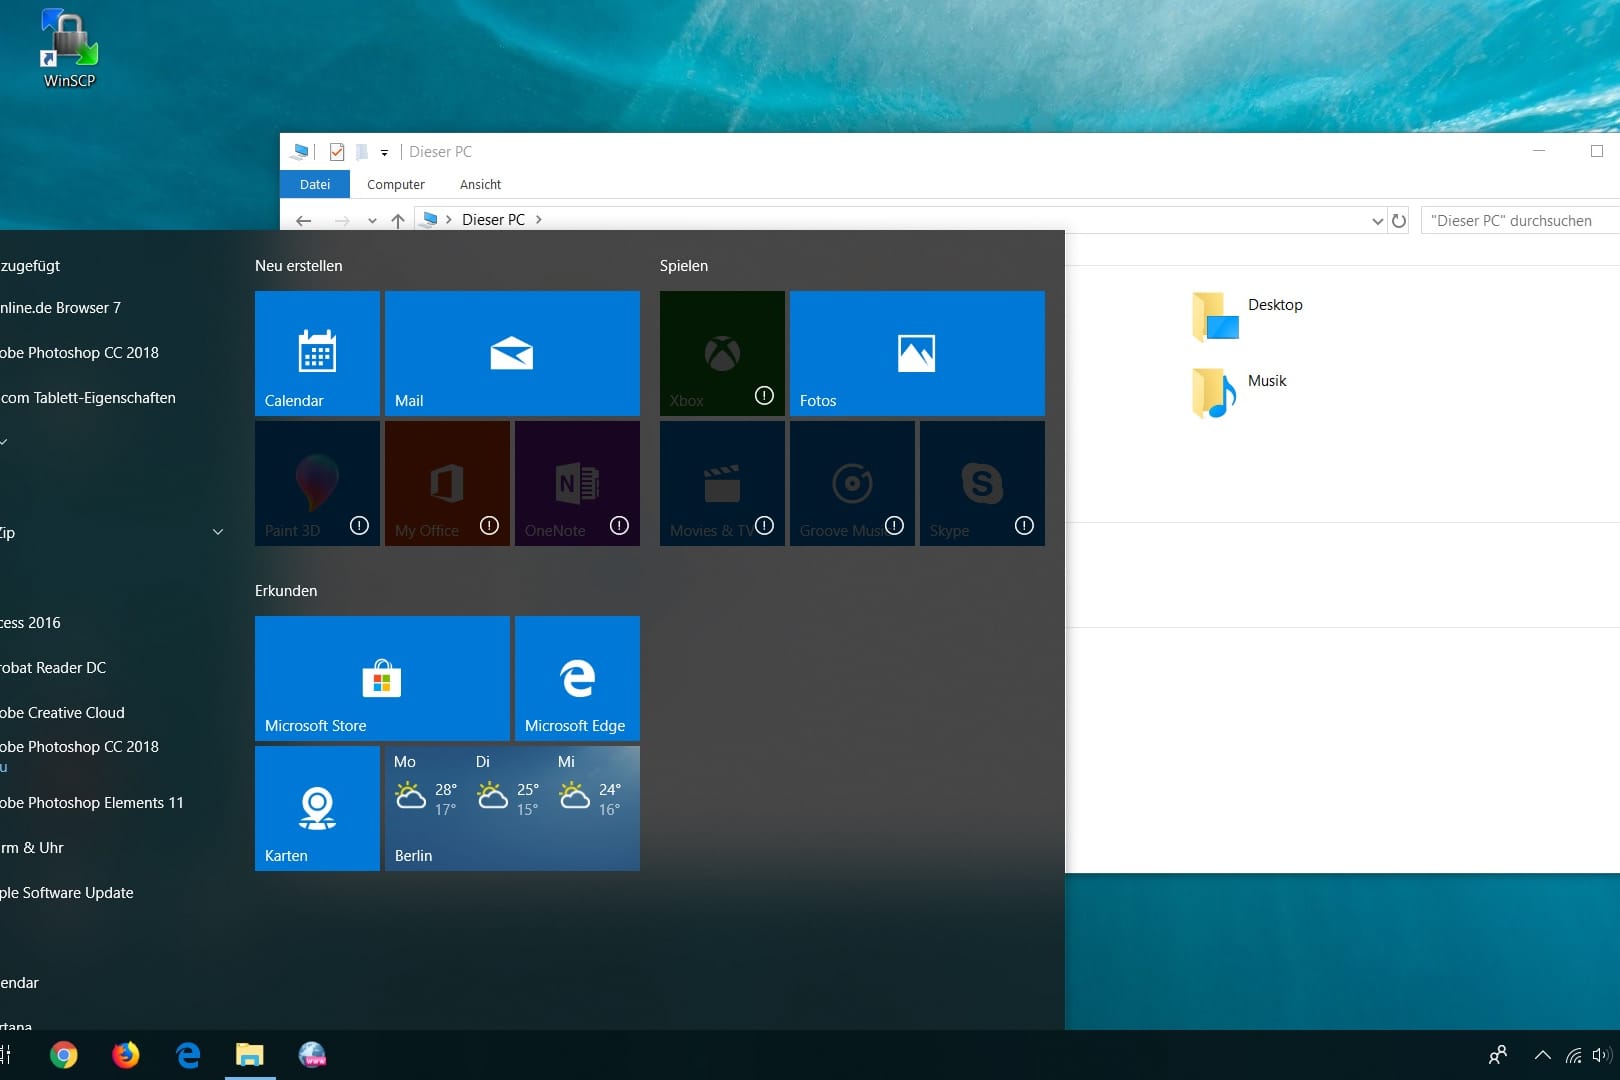Click the Dieser PC search field
Viewport: 1620px width, 1080px height.
[x=1520, y=220]
